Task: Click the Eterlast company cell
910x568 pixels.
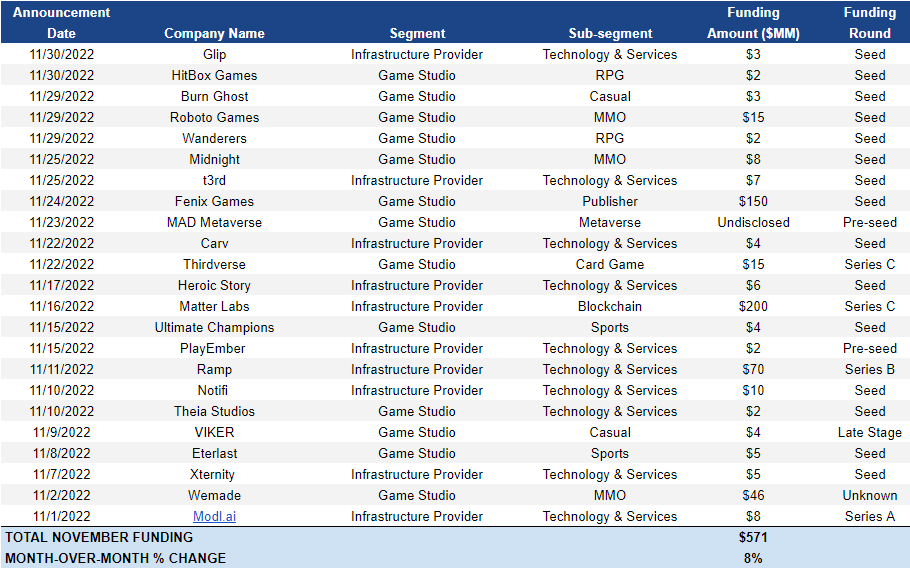Action: coord(214,453)
